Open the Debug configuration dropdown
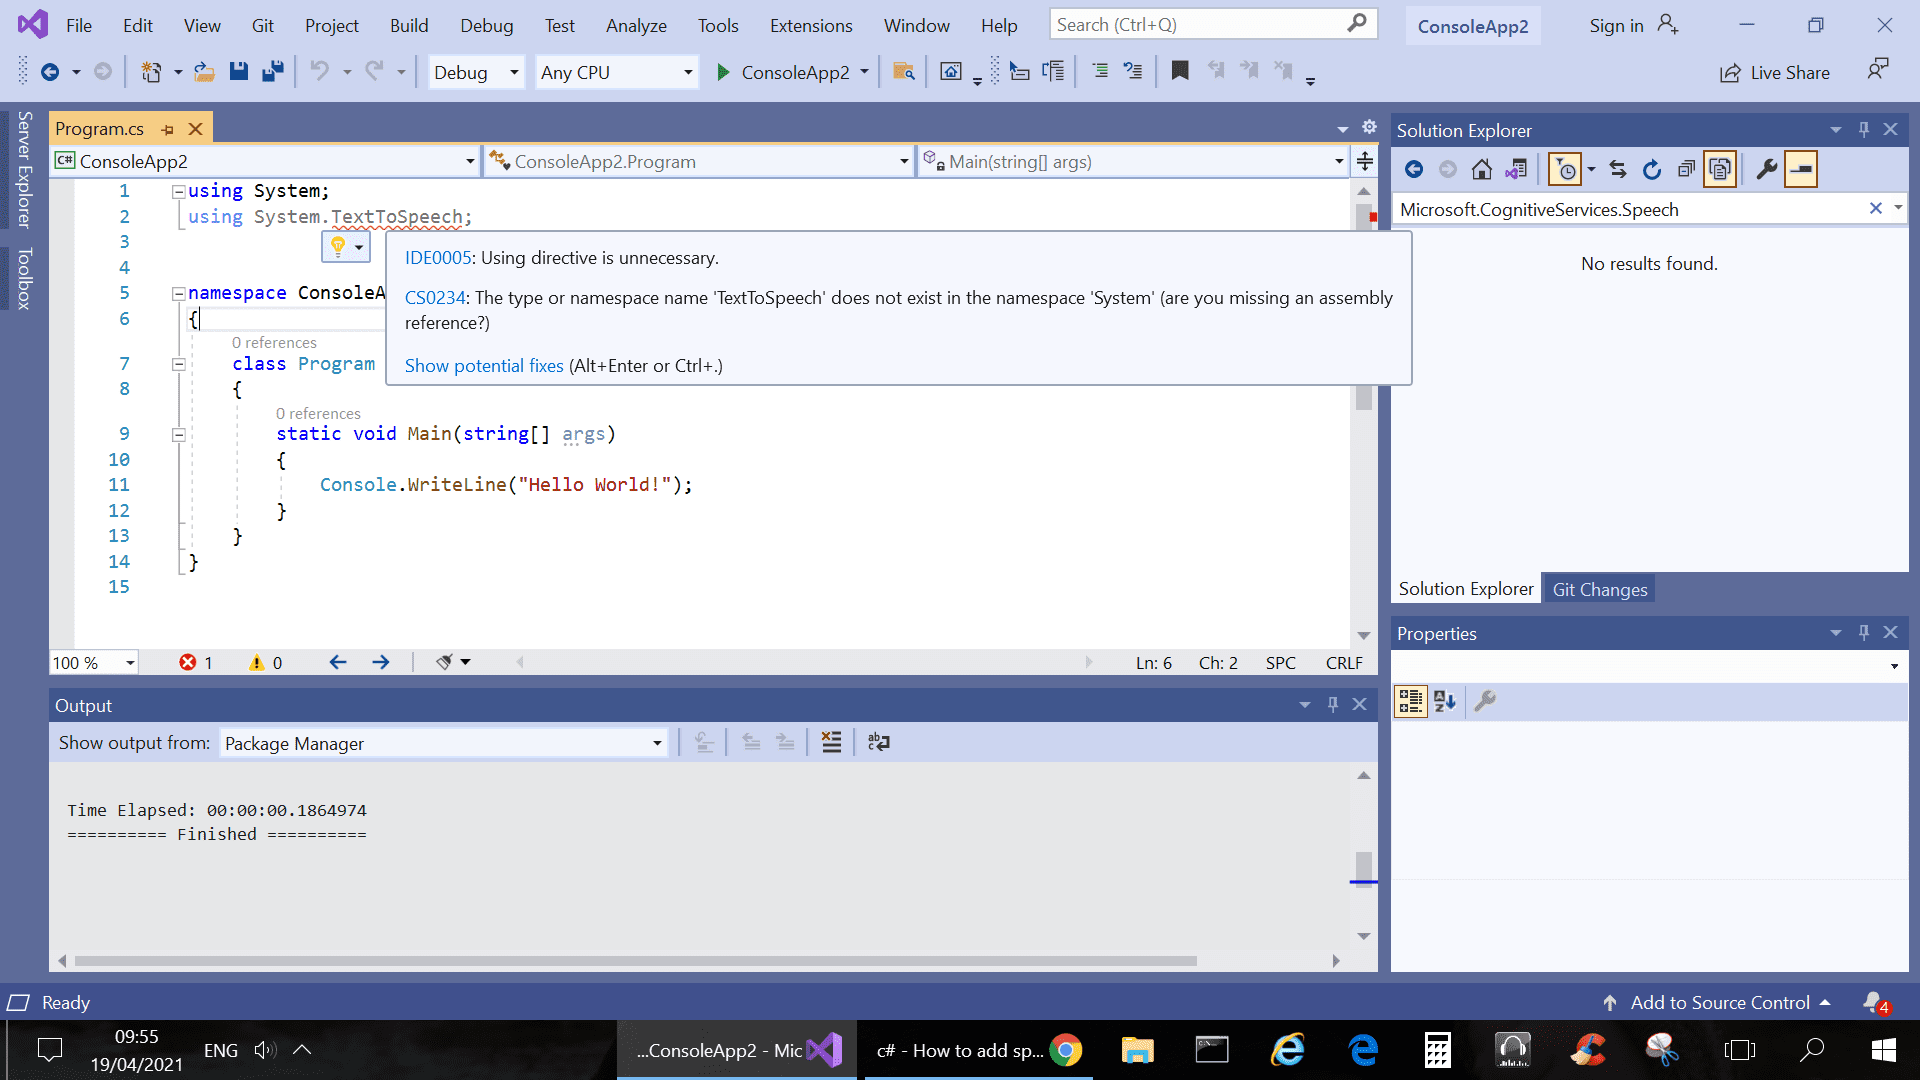The width and height of the screenshot is (1920, 1080). tap(476, 72)
